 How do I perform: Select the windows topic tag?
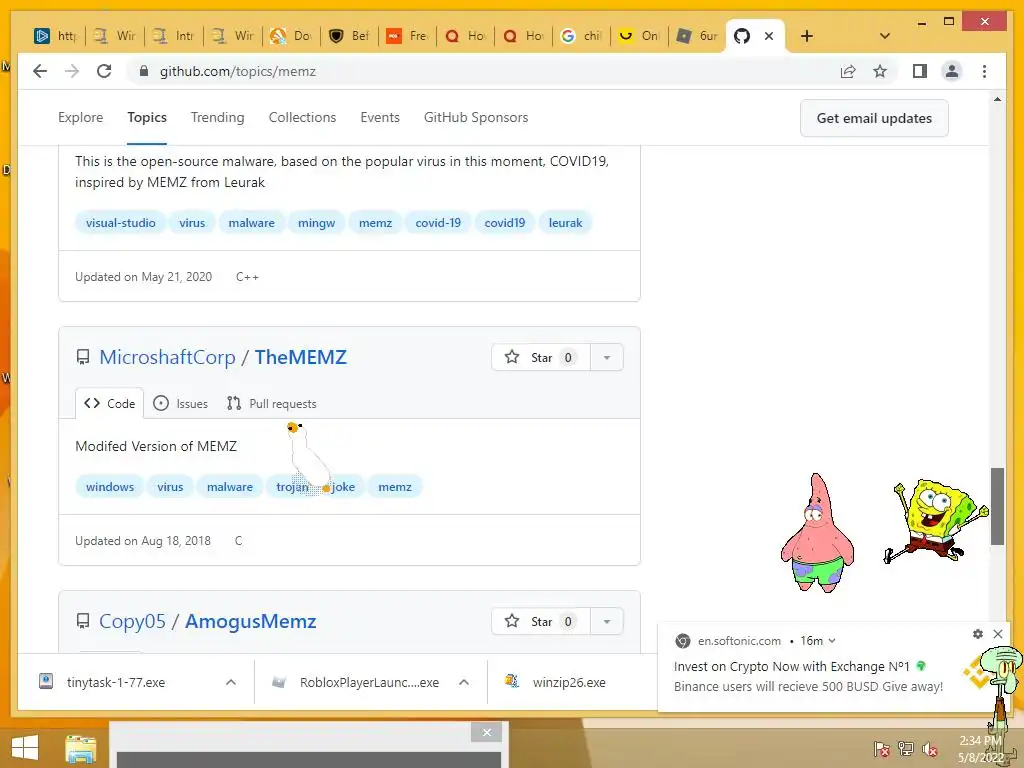pyautogui.click(x=110, y=487)
